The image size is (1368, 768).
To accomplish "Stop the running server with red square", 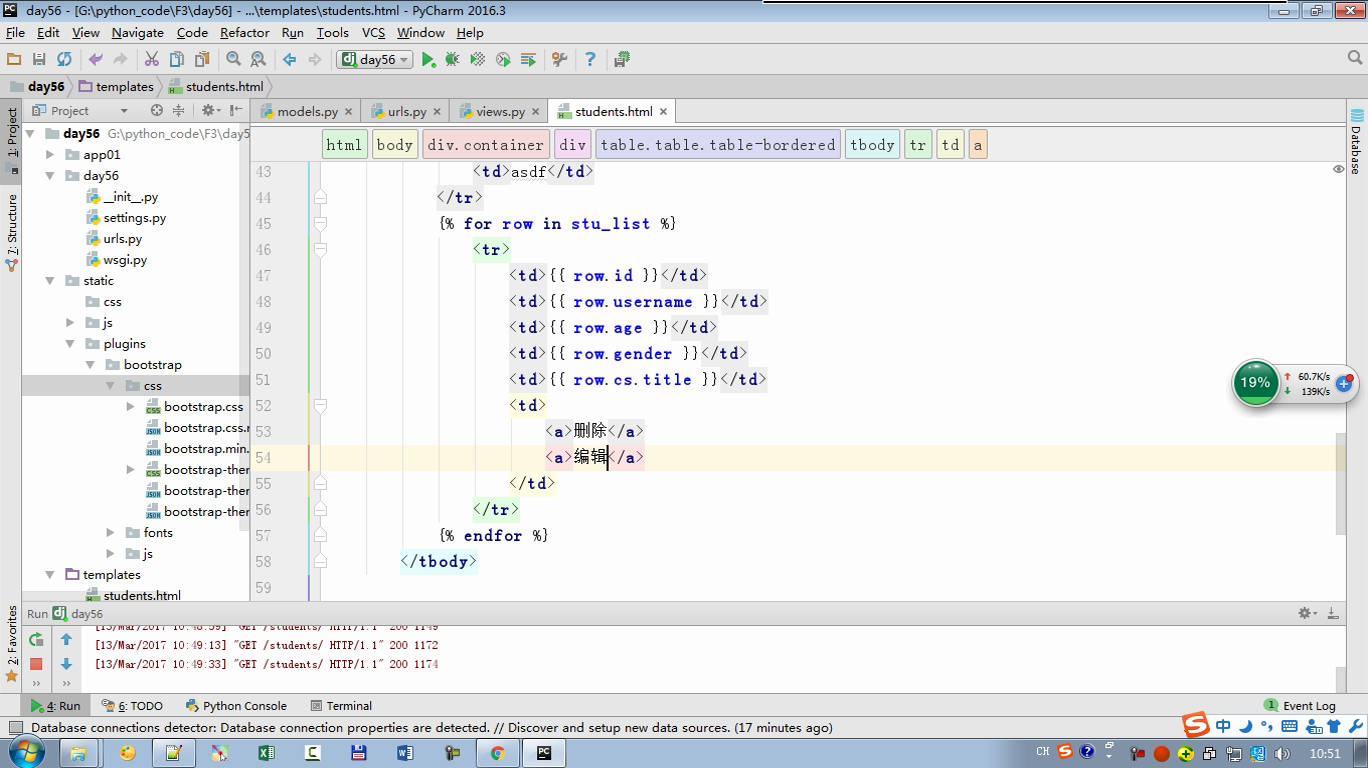I will (36, 664).
